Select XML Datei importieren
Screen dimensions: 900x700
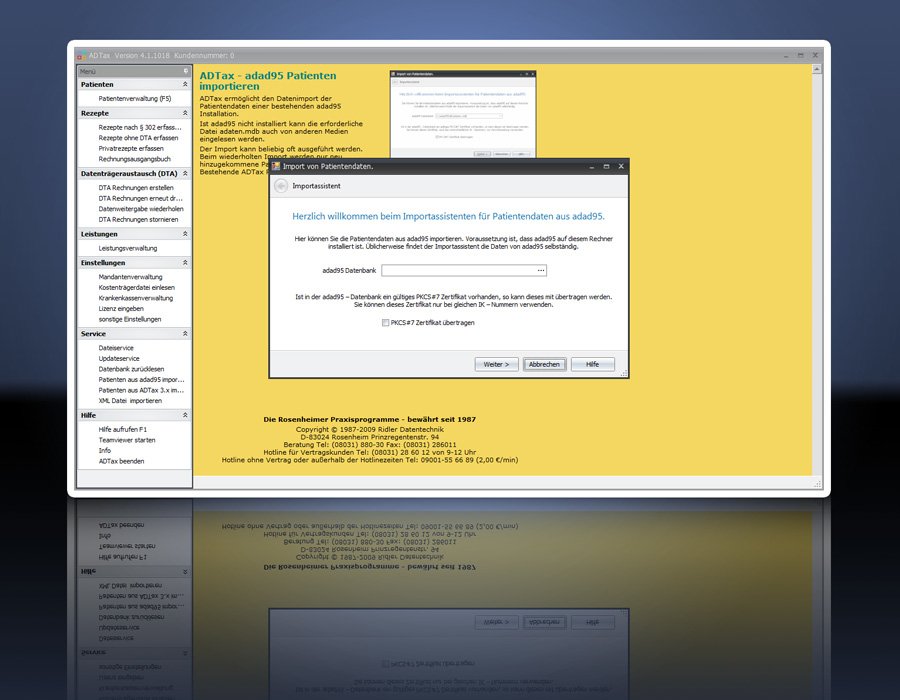(x=130, y=401)
